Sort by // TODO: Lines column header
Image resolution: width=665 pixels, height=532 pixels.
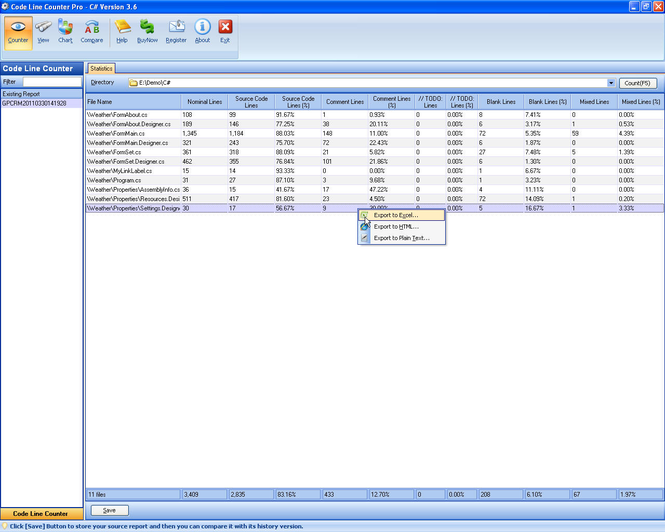(x=430, y=102)
